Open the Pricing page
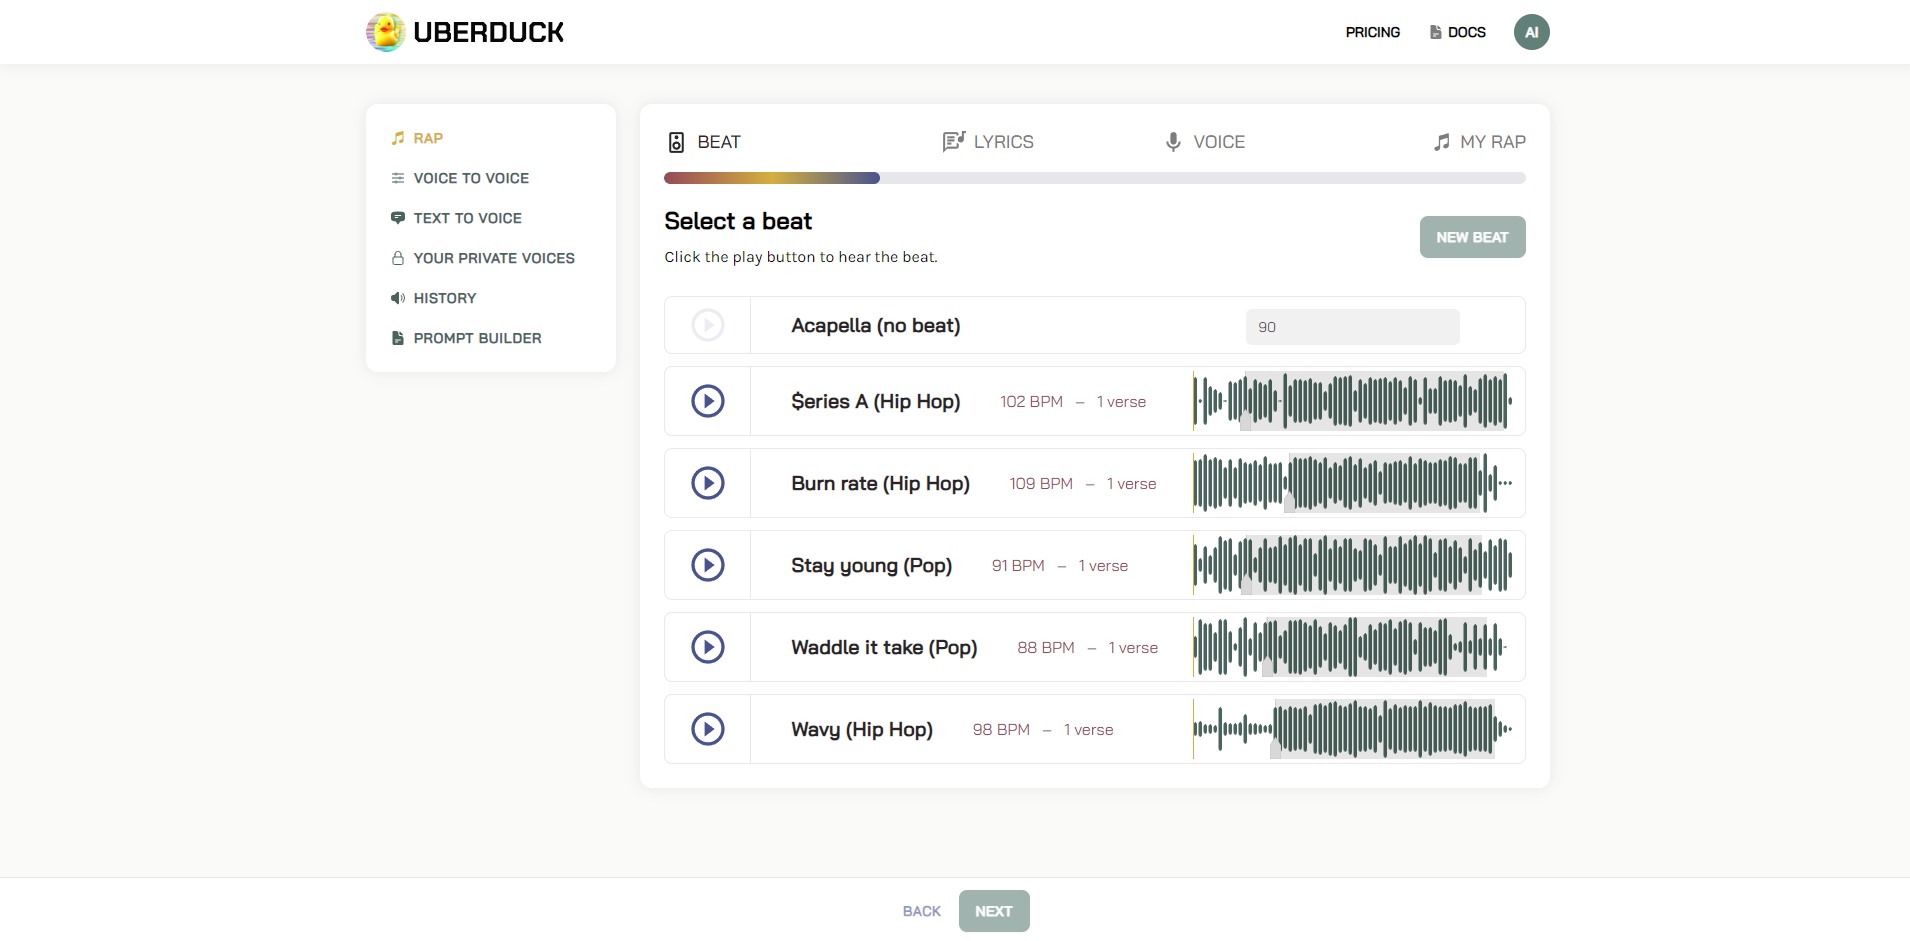1910x941 pixels. pos(1372,32)
